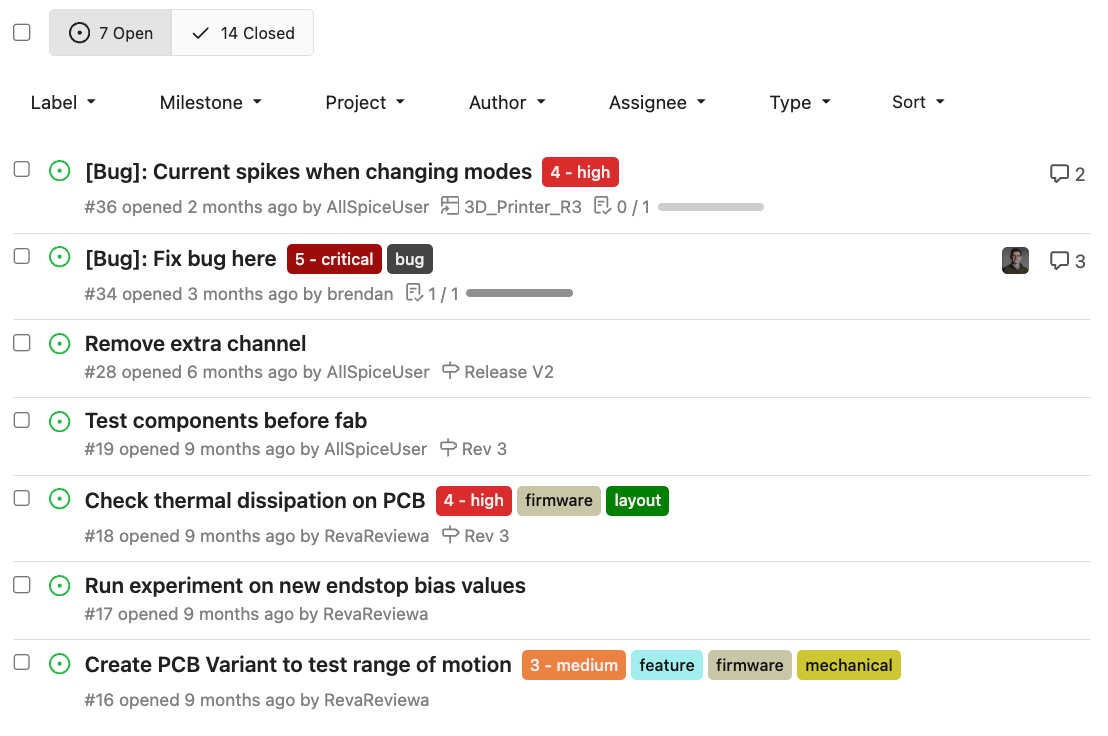Click assignee avatar on Fix bug here

click(1015, 261)
